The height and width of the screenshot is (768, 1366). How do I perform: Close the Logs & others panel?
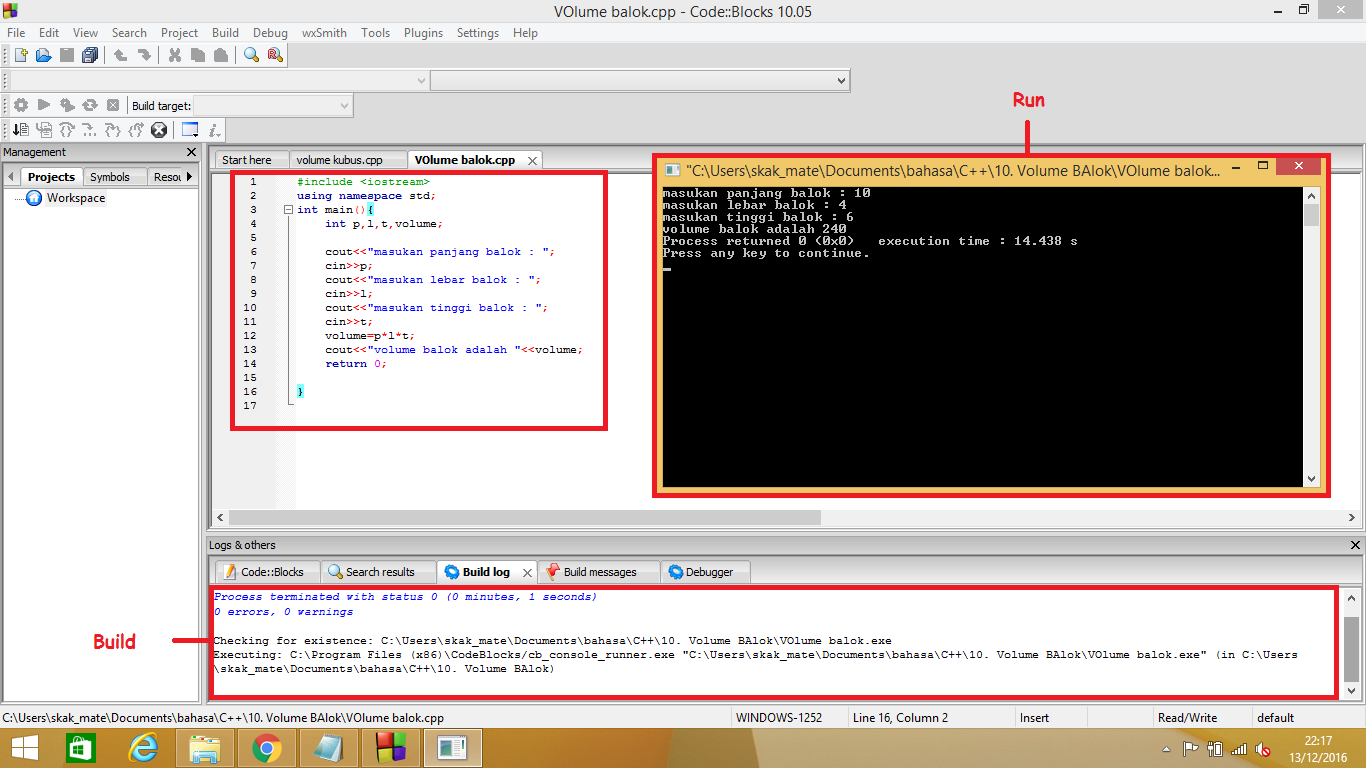coord(1355,545)
